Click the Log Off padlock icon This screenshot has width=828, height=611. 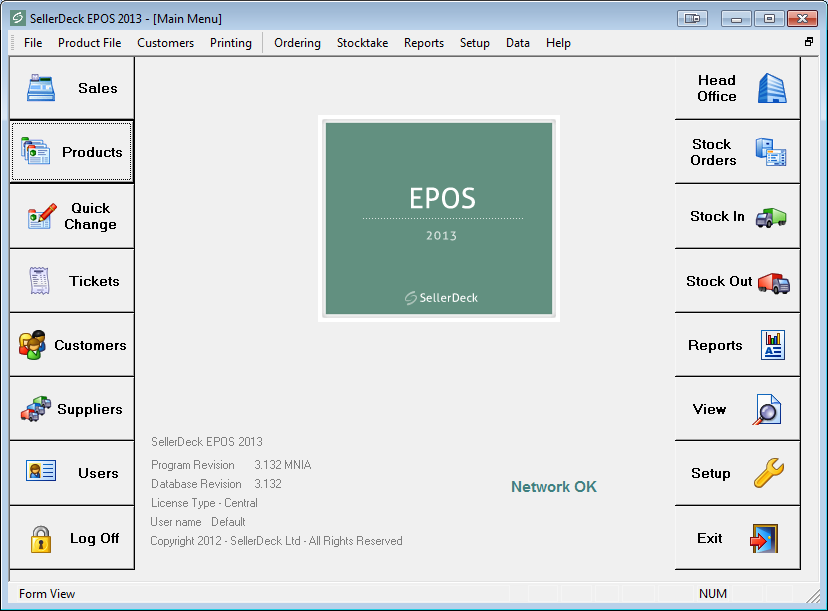click(x=40, y=538)
